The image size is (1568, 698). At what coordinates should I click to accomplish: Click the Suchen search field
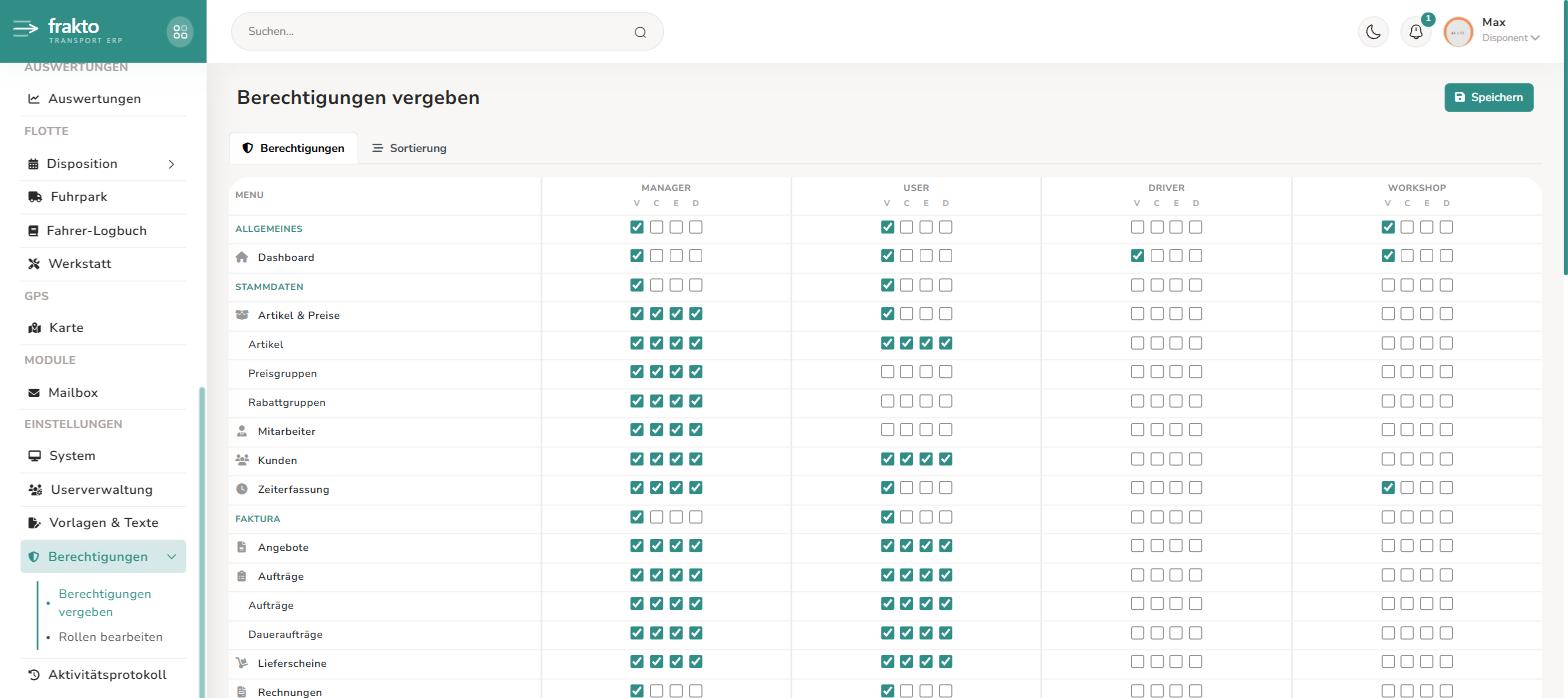447,31
